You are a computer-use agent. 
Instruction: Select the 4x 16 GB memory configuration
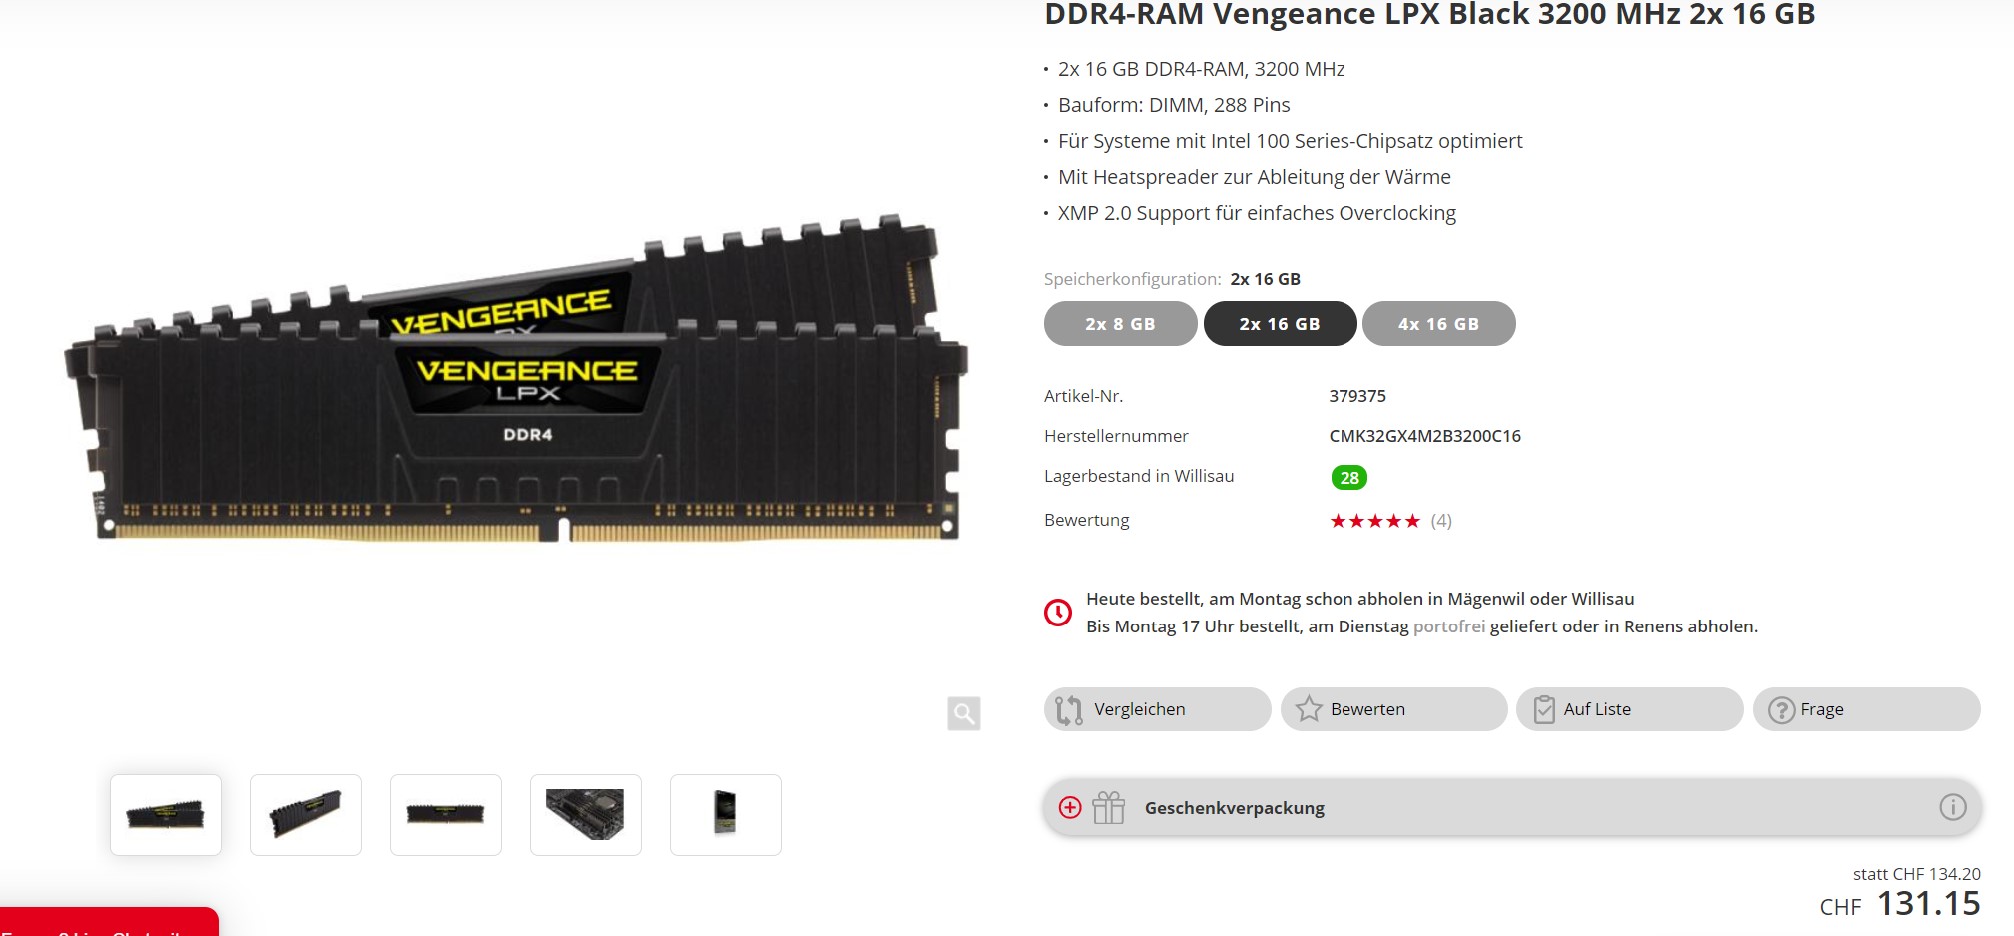coord(1439,324)
